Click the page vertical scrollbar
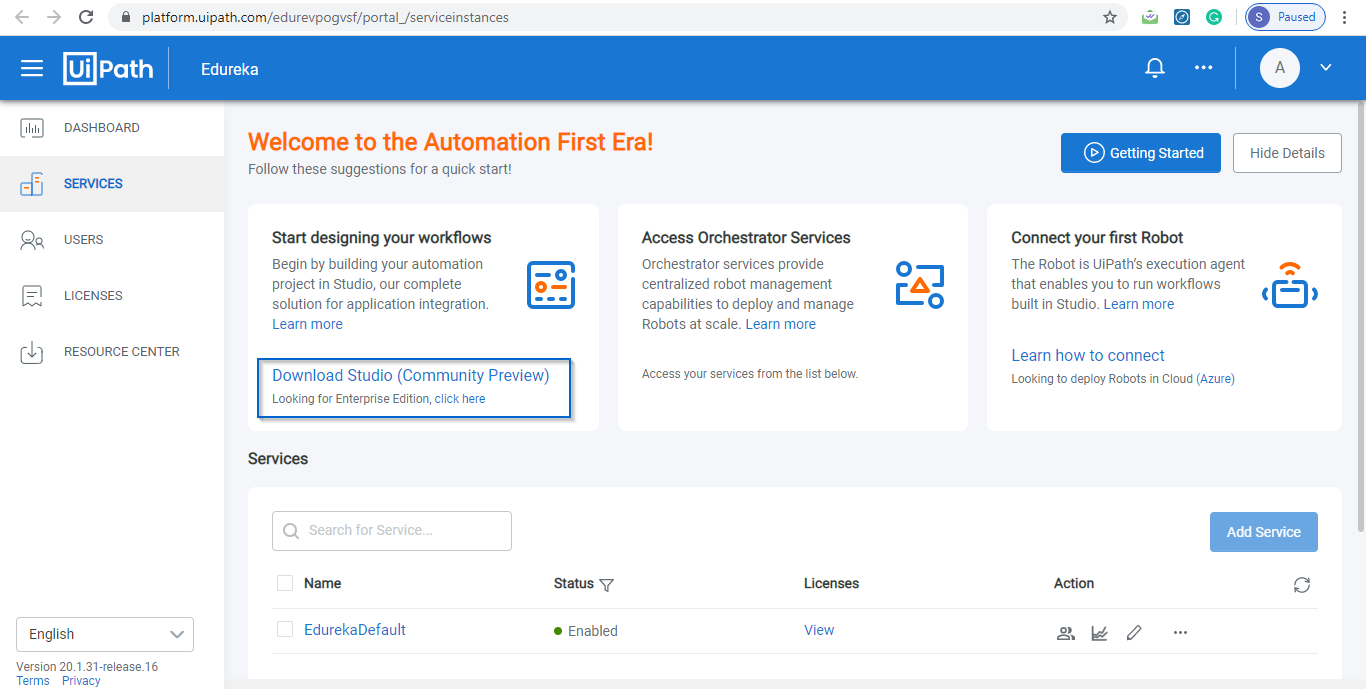The image size is (1366, 689). [1359, 317]
